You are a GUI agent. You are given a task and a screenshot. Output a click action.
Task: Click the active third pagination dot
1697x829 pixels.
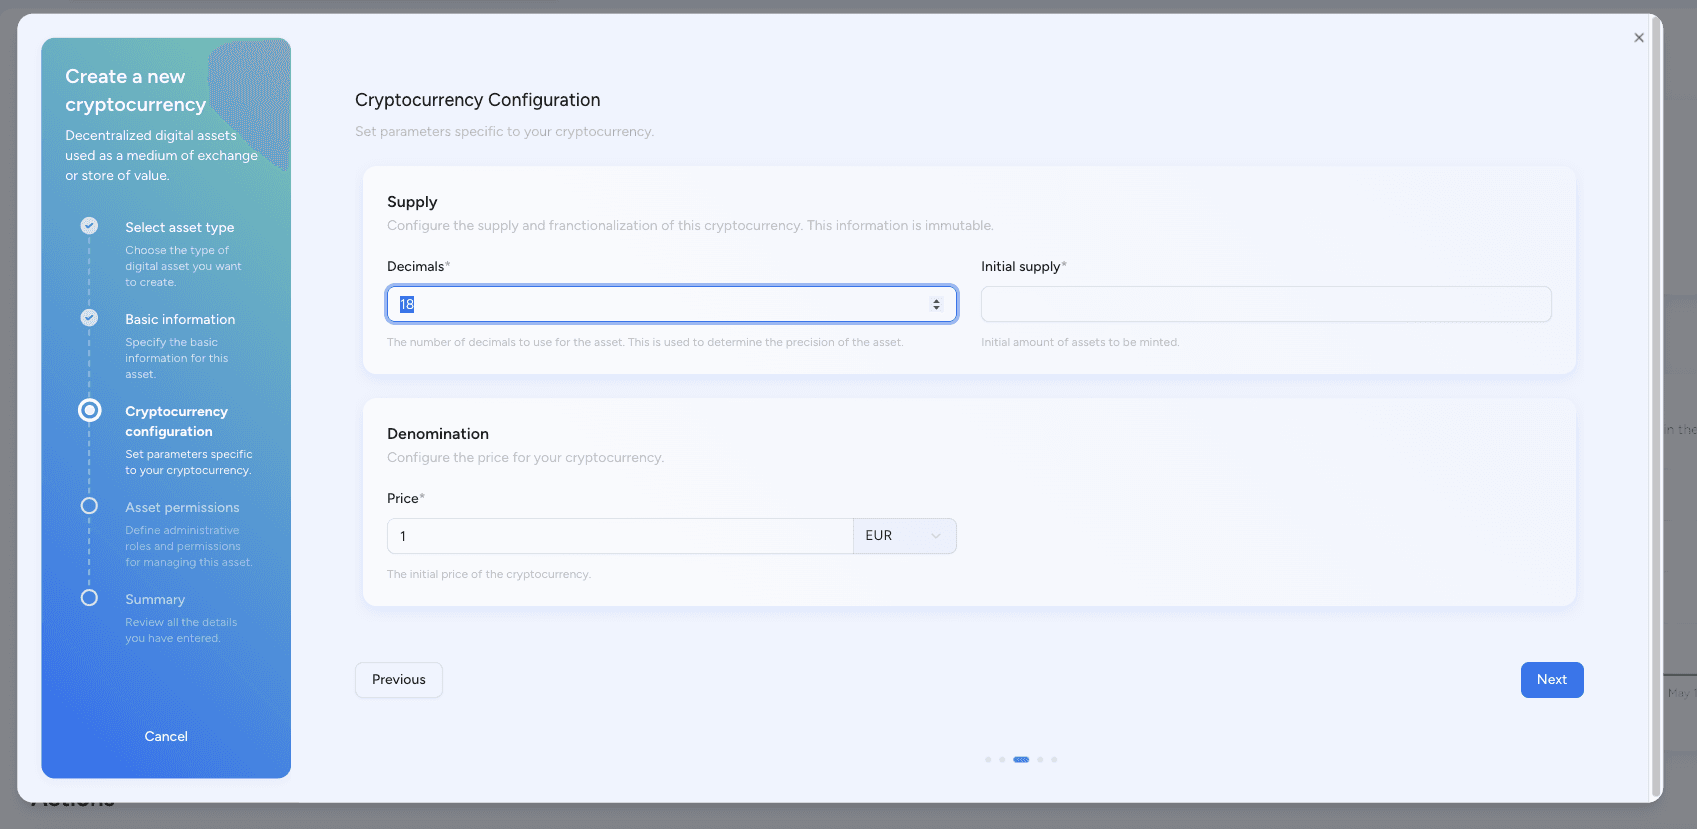coord(1021,760)
